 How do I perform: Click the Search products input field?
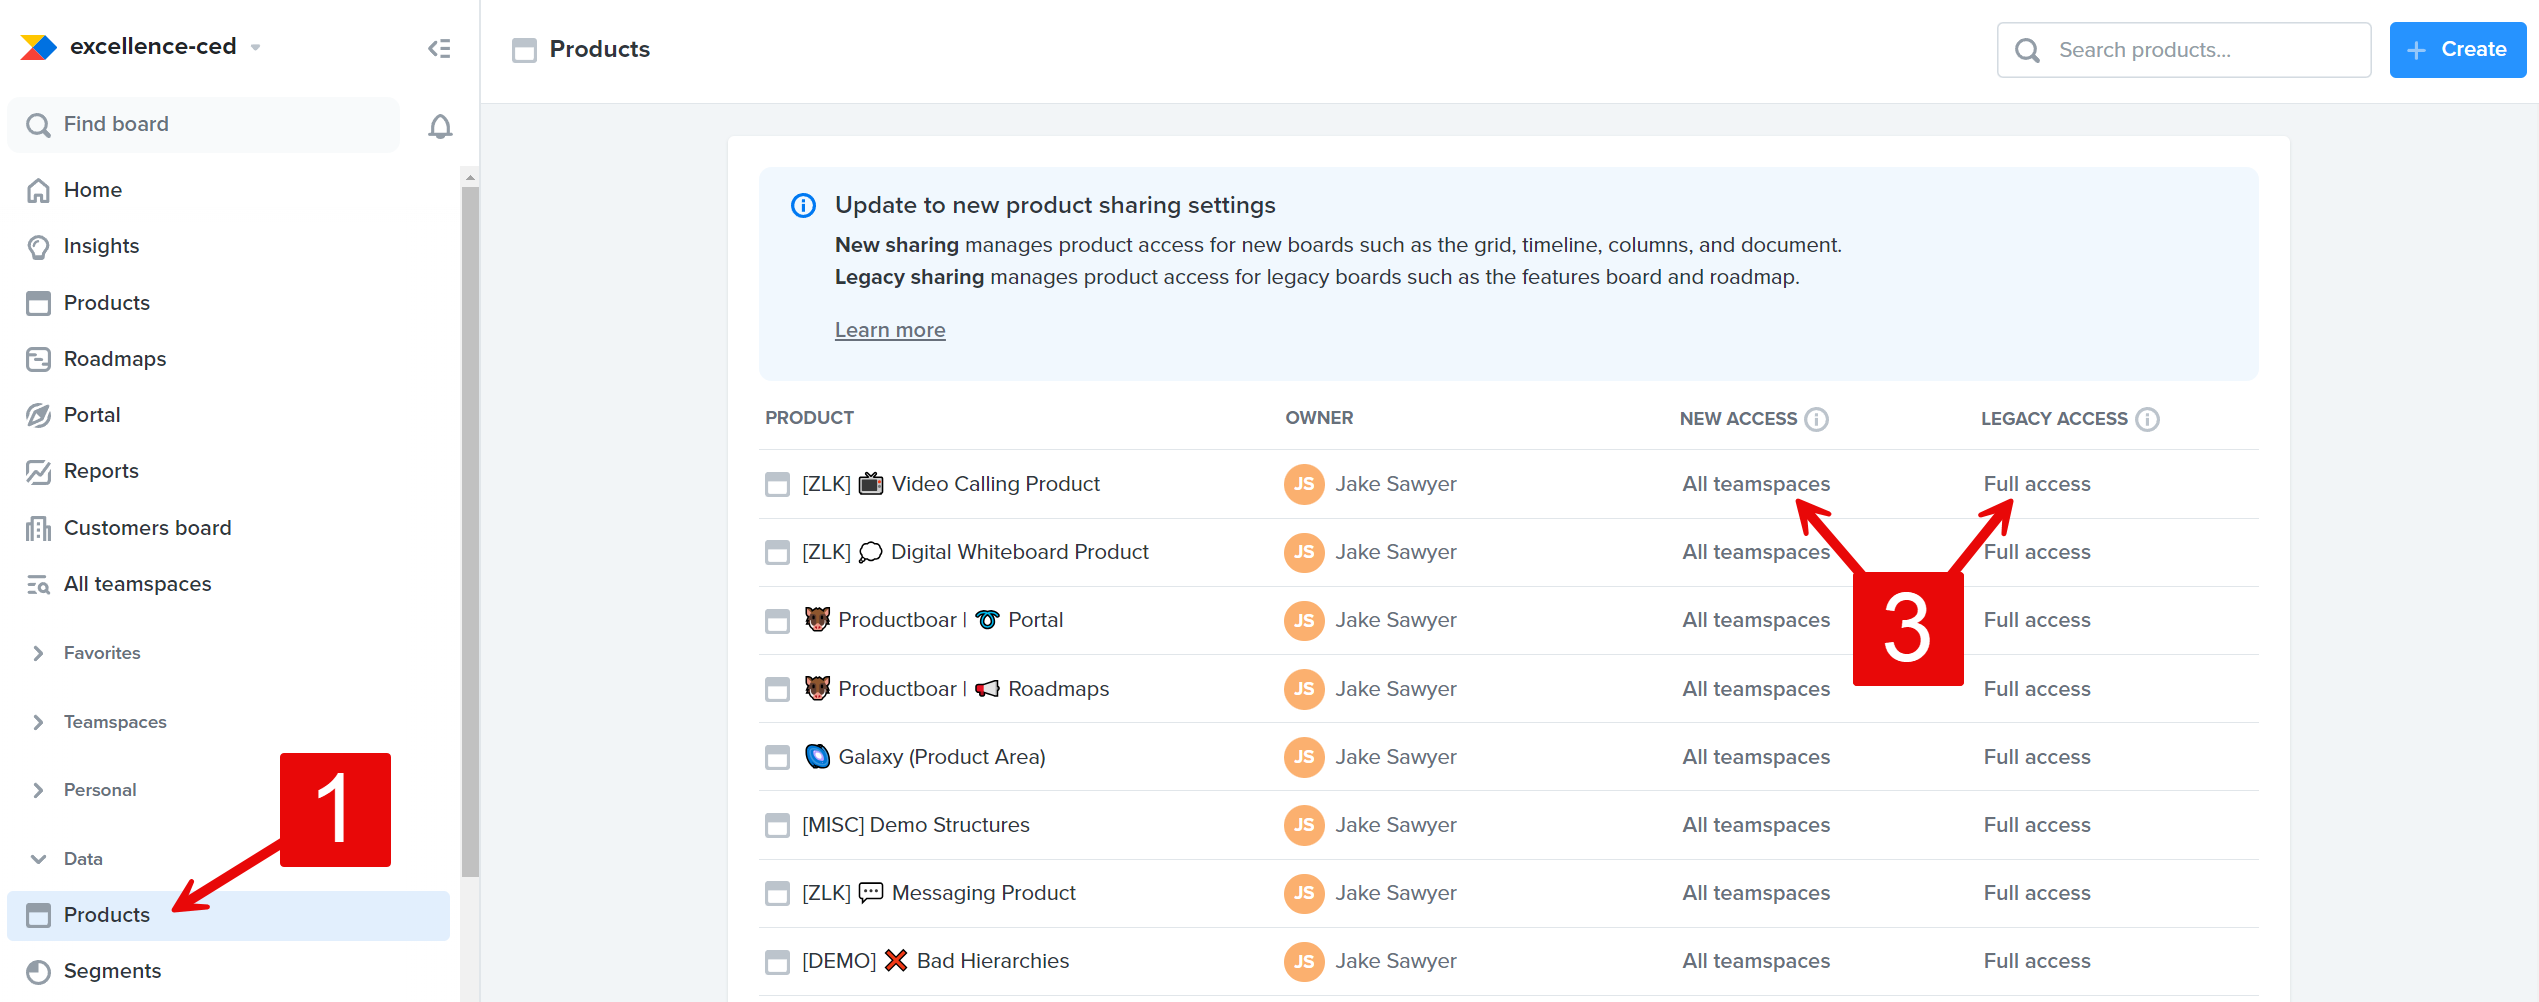[2180, 49]
